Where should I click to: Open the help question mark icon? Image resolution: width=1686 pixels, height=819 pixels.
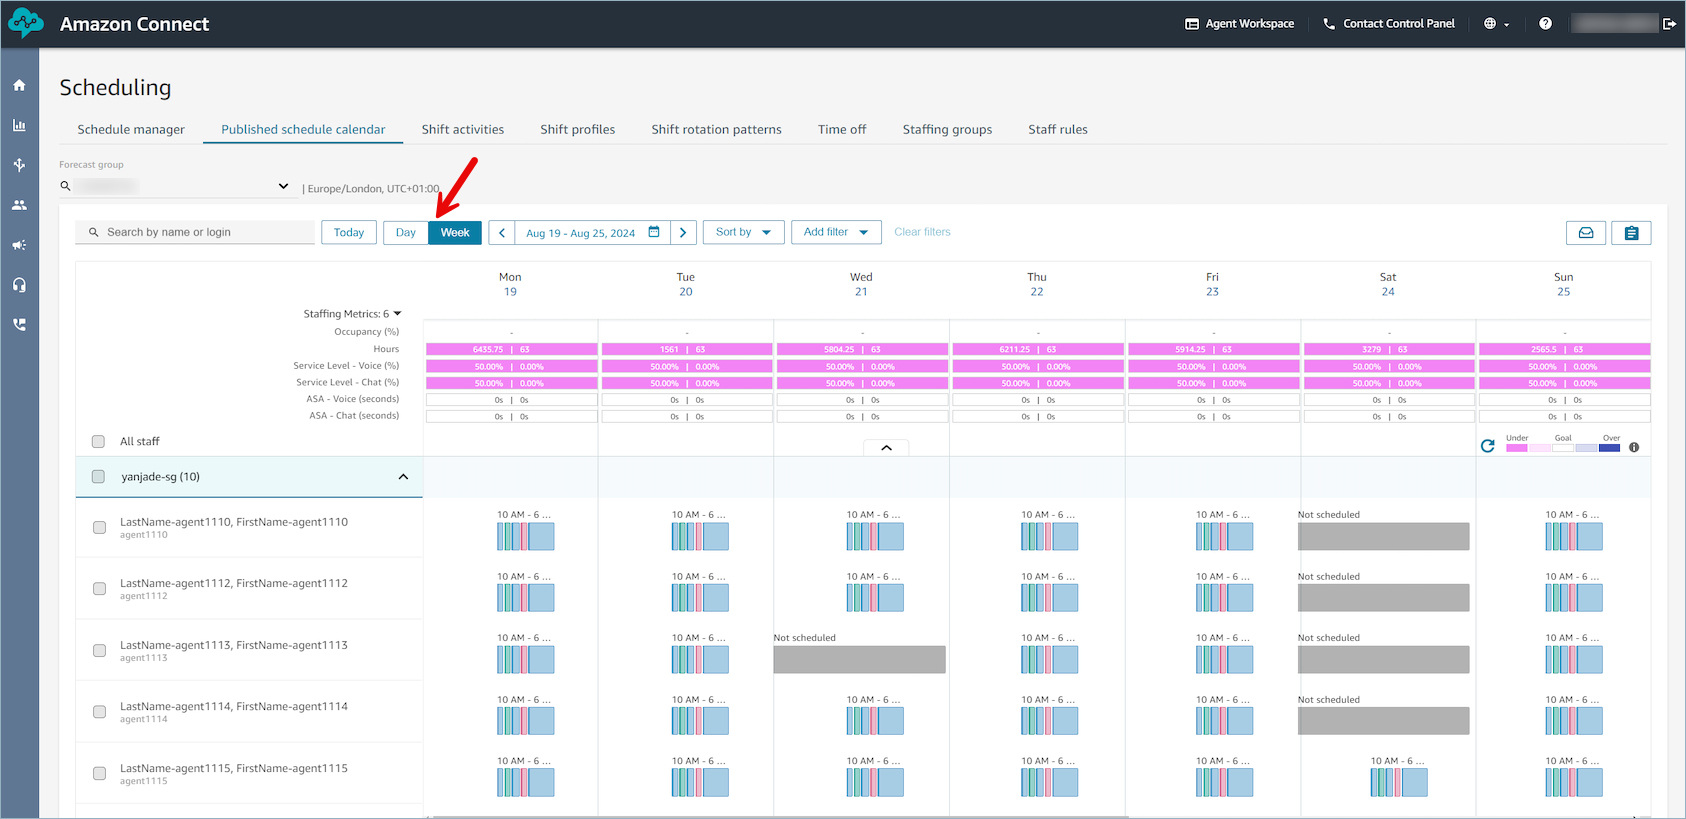1545,24
